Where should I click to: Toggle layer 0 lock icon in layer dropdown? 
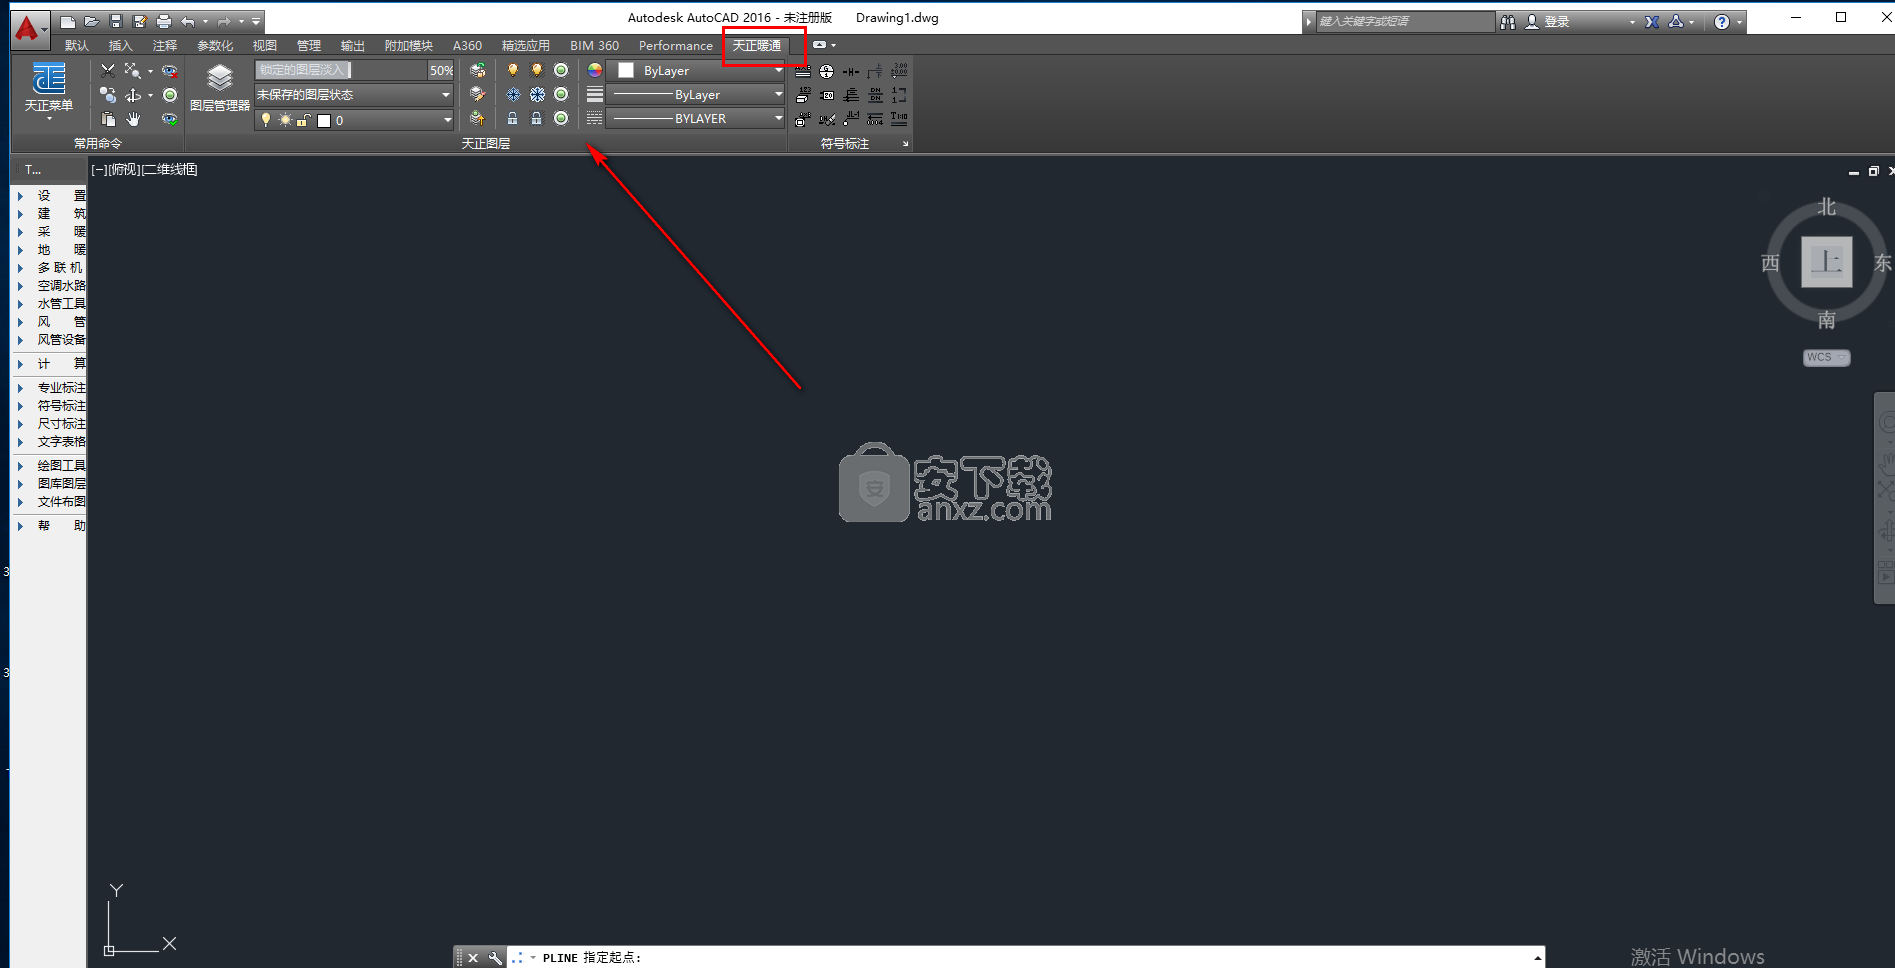[304, 120]
